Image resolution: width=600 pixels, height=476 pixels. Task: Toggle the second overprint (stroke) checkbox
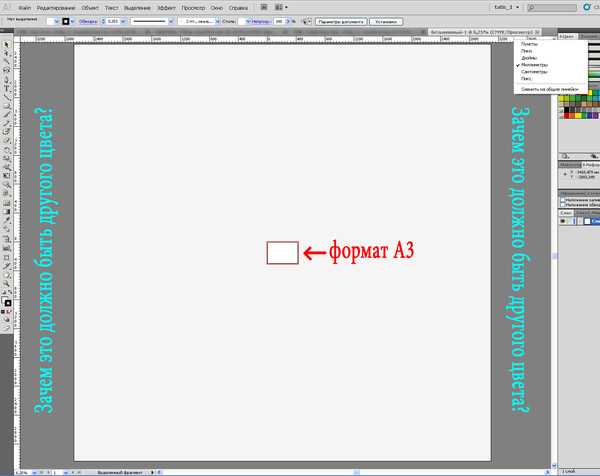[x=562, y=205]
